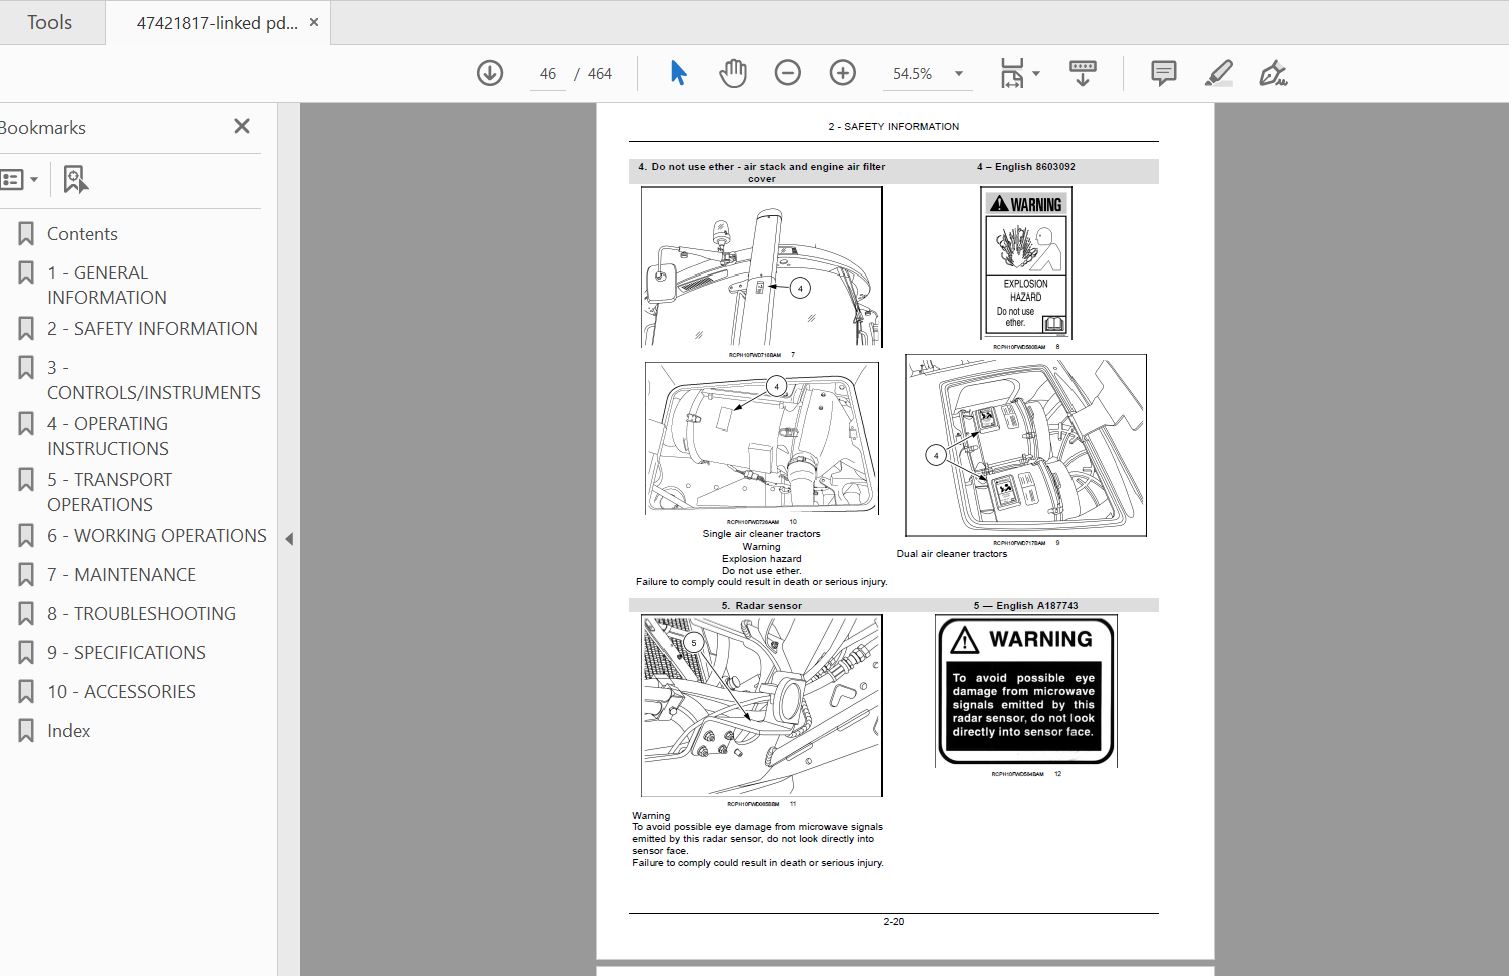This screenshot has width=1509, height=976.
Task: Open the sign document pen icon
Action: (1272, 73)
